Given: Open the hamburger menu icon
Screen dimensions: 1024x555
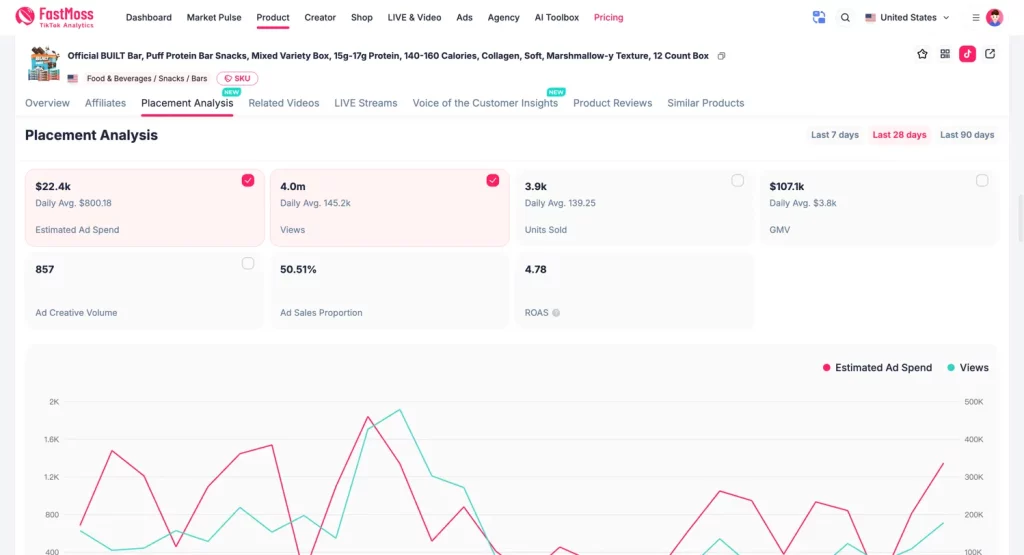Looking at the screenshot, I should pyautogui.click(x=976, y=18).
